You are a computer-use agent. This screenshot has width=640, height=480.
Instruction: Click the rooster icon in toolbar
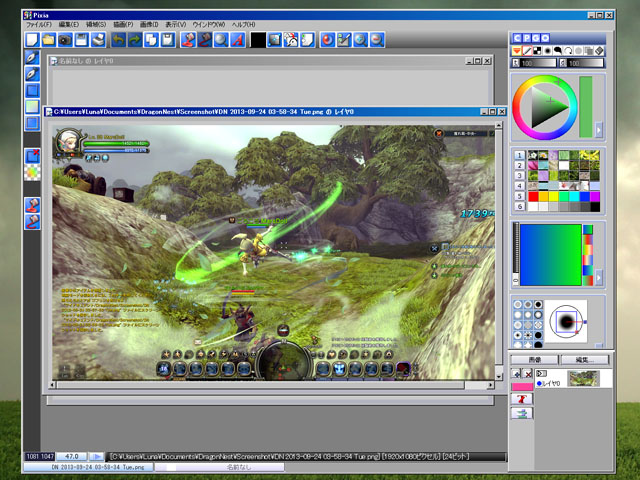pyautogui.click(x=291, y=40)
